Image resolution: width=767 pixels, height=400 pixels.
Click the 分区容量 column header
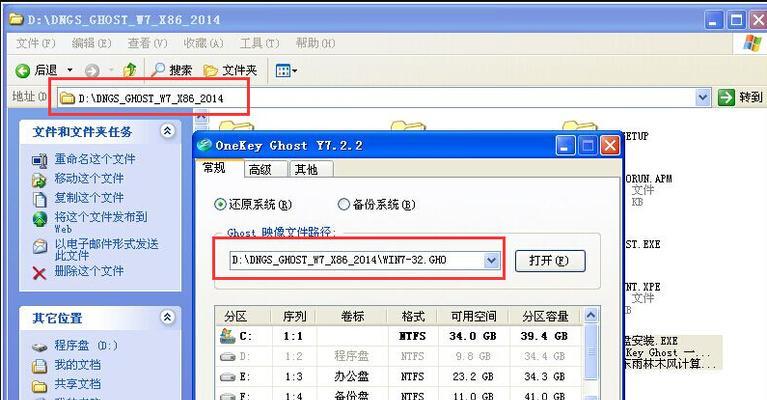point(545,317)
